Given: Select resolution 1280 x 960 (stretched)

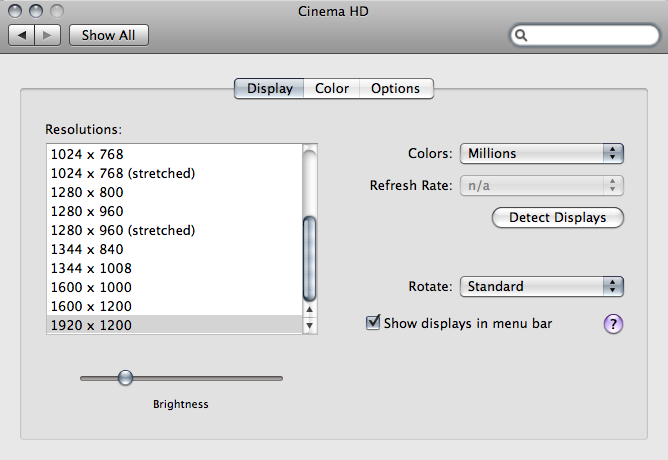Looking at the screenshot, I should (175, 230).
